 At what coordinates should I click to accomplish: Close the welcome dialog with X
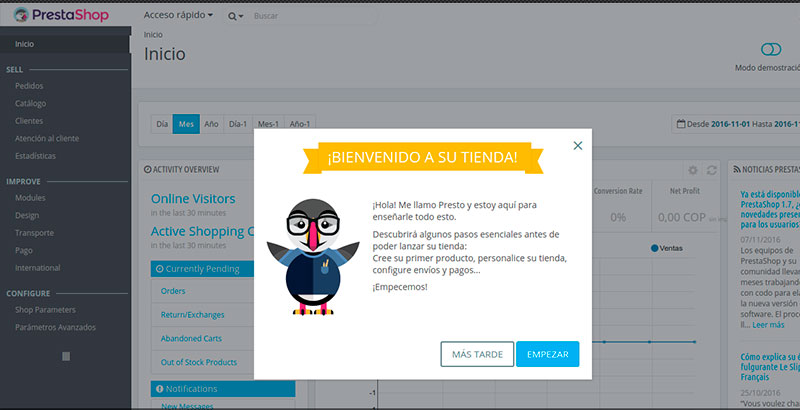(578, 146)
